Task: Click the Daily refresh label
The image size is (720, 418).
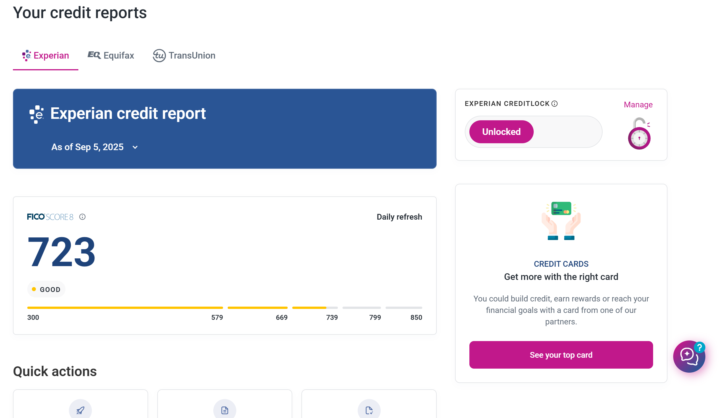Action: [x=399, y=217]
